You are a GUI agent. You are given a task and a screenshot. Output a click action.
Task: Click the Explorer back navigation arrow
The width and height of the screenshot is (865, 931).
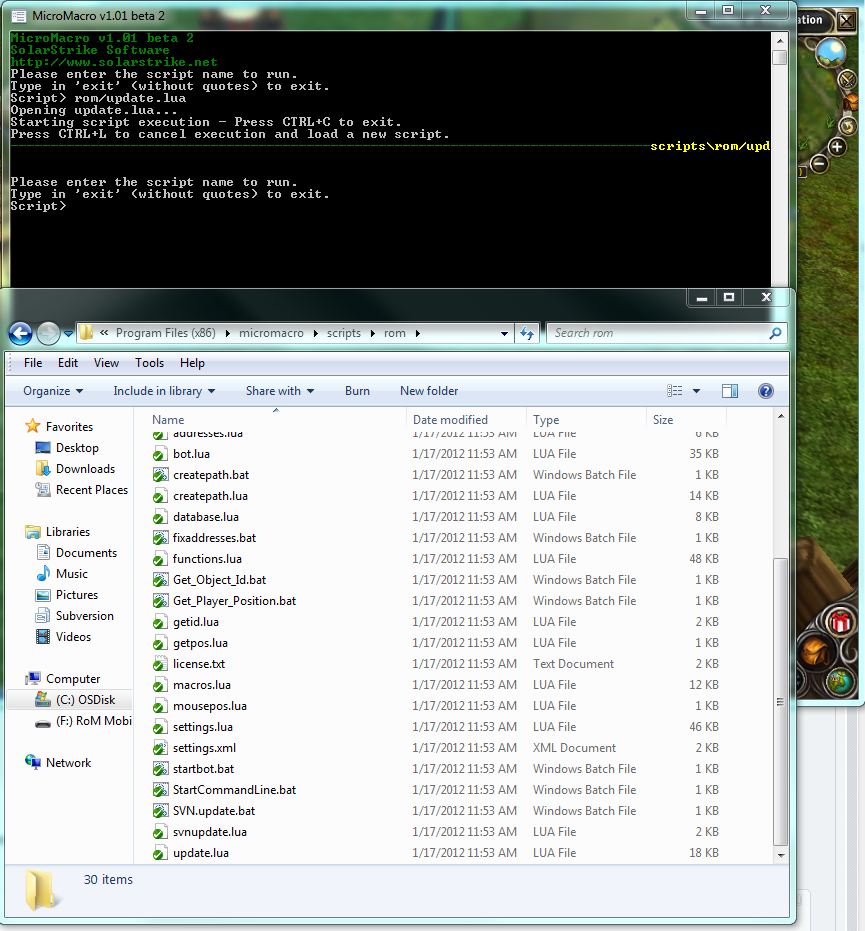tap(20, 333)
